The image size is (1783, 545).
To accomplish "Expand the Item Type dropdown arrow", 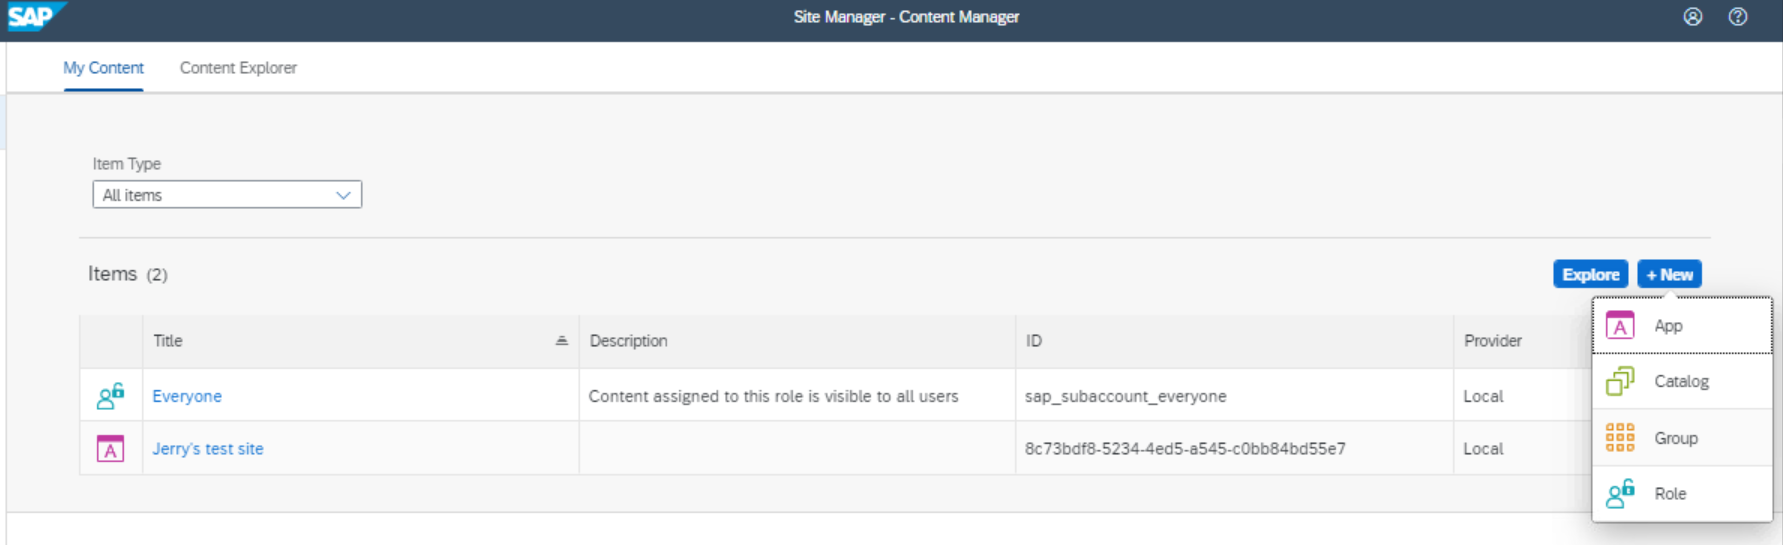I will pos(343,195).
